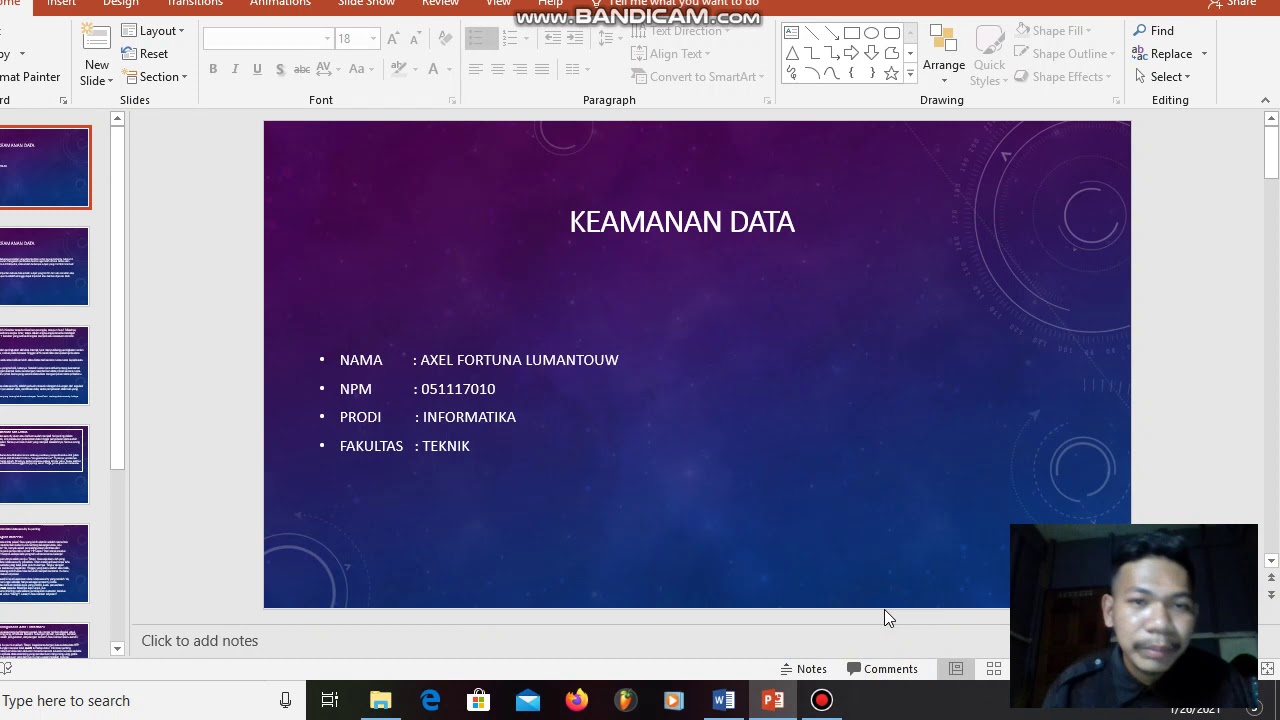Open the font name combo box
Screen dimensions: 1280x720
[x=267, y=39]
